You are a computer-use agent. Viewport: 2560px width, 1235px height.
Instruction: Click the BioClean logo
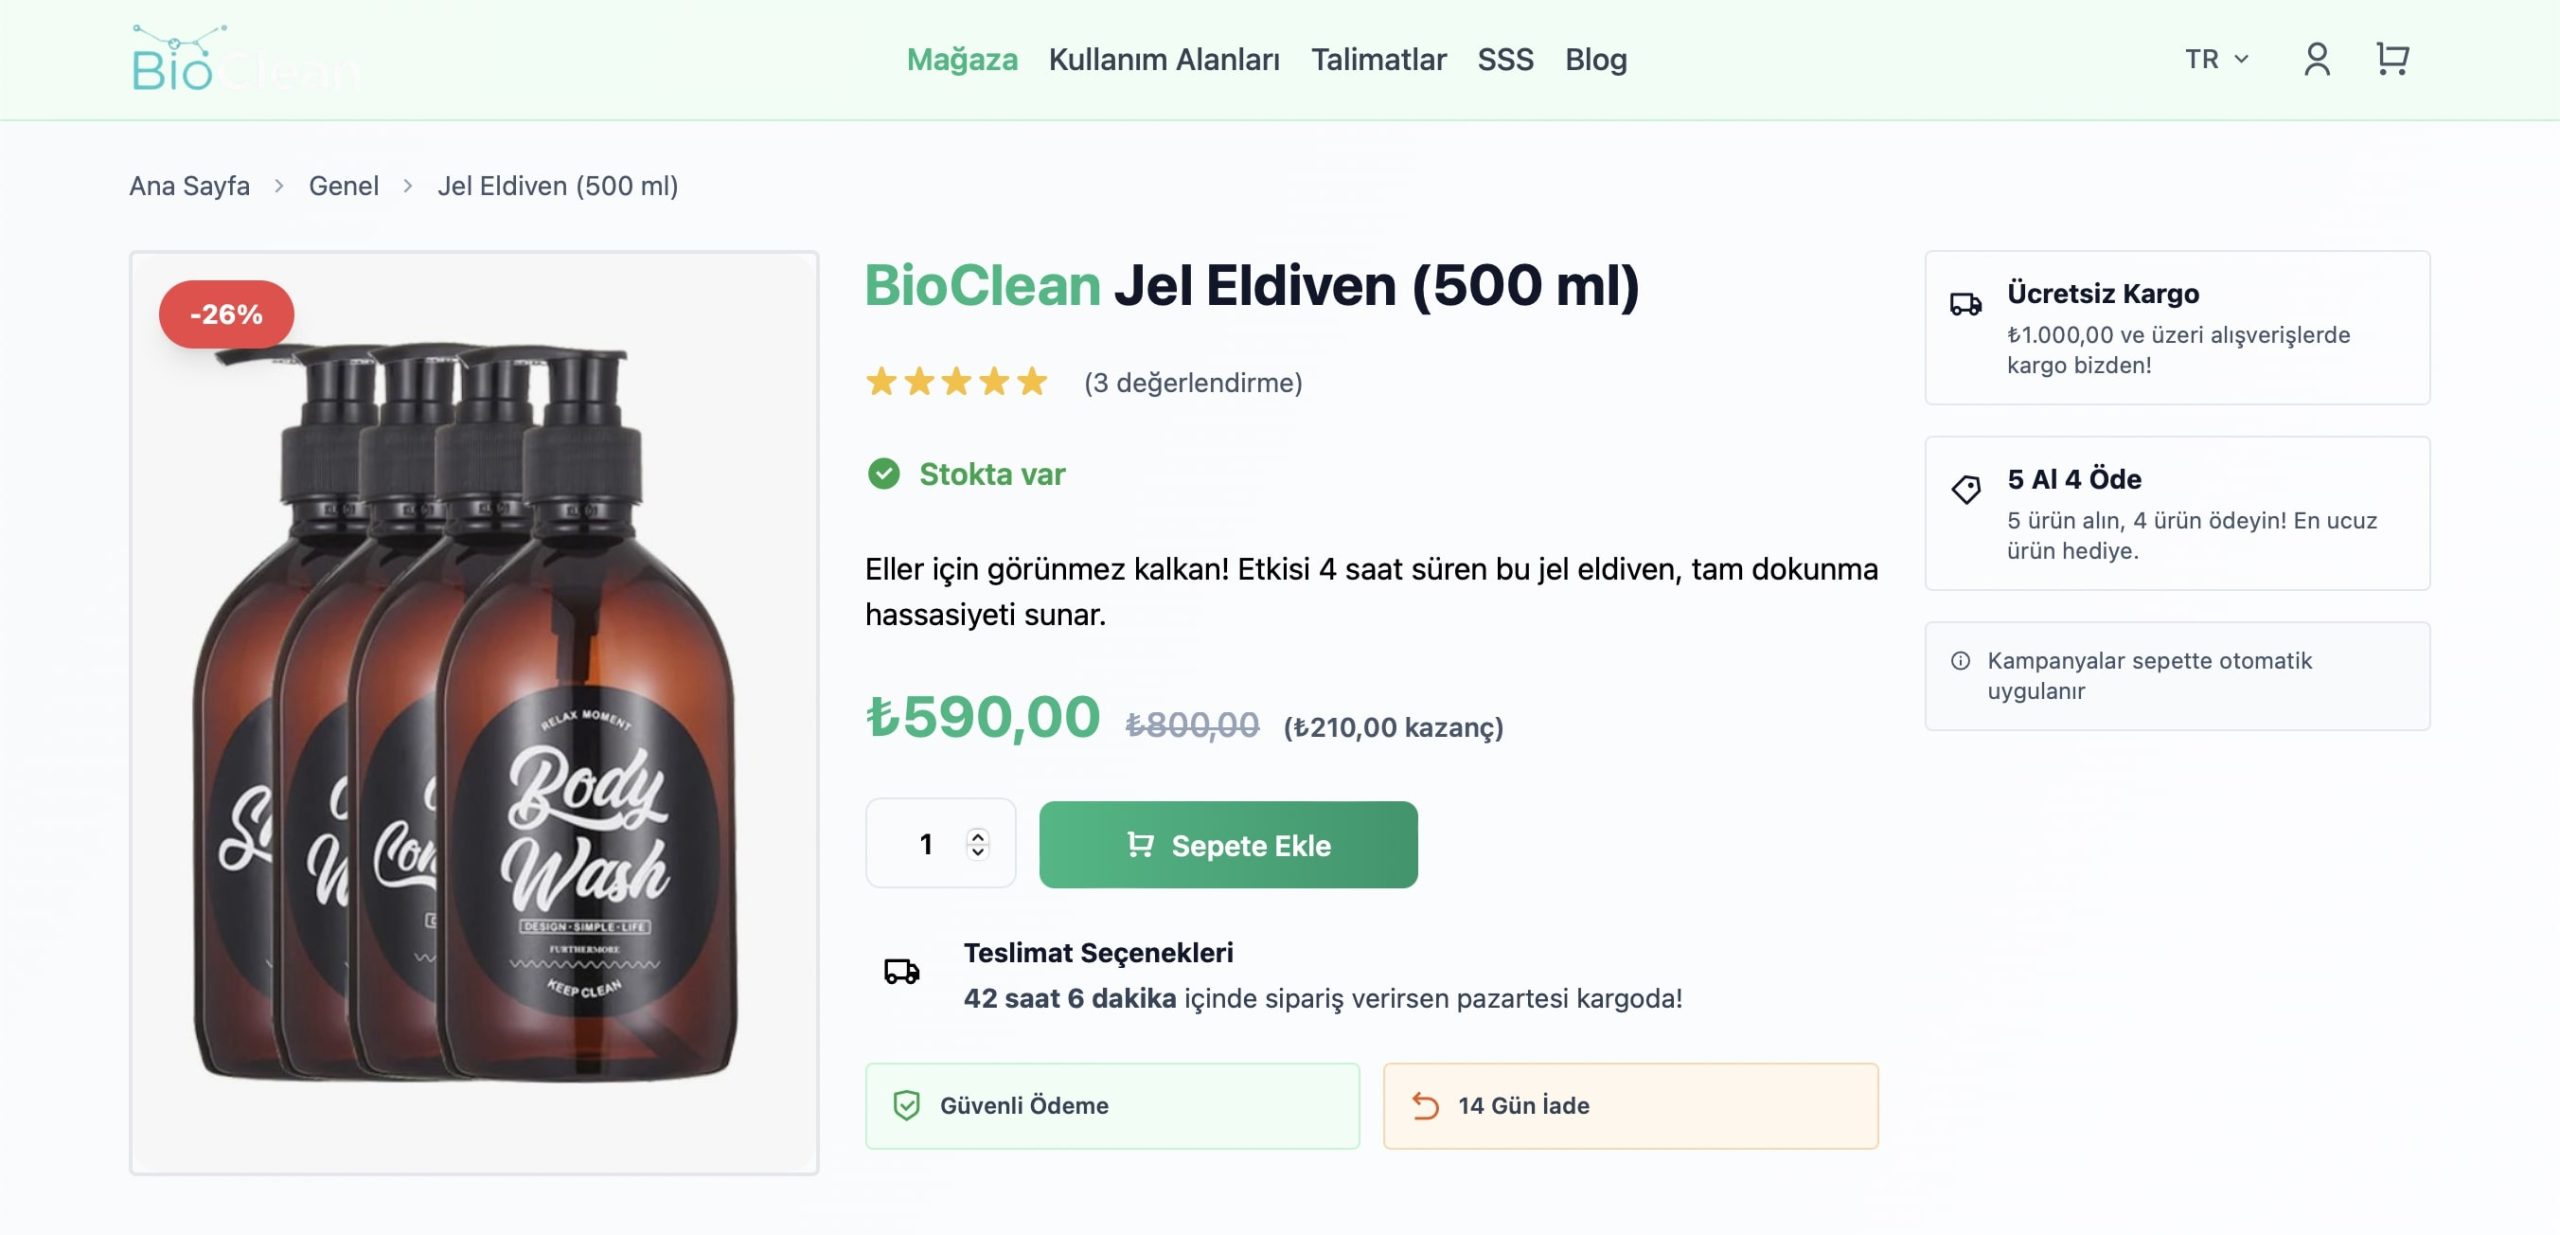pos(245,60)
